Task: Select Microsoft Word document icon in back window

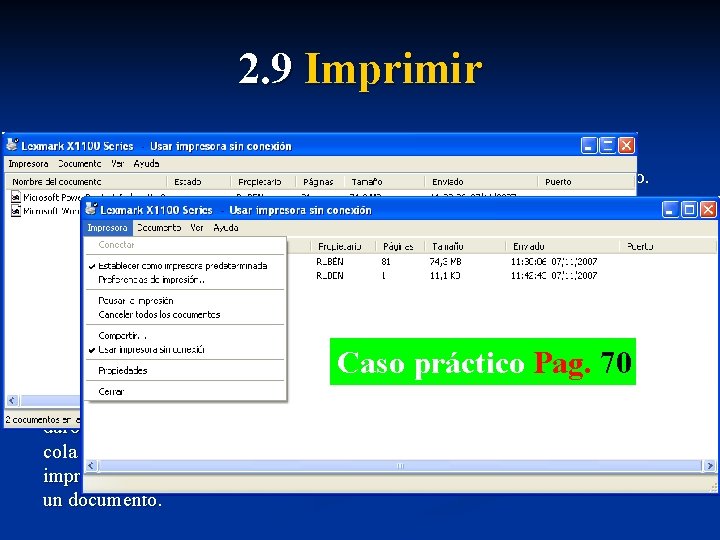Action: point(16,211)
